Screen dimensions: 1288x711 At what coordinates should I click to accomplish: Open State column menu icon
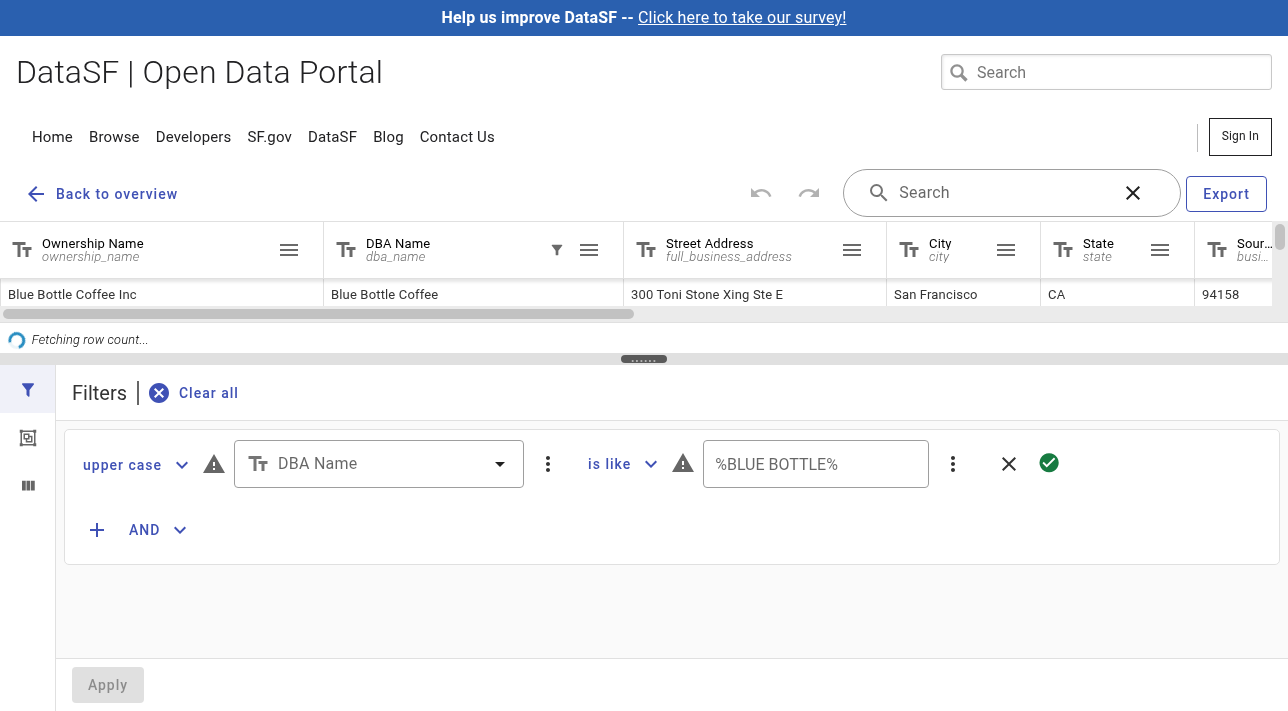[x=1160, y=250]
